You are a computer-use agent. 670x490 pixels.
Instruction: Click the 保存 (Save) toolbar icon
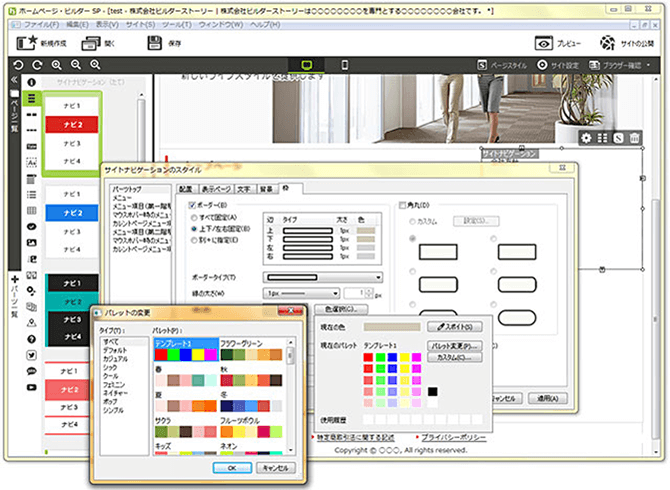(x=155, y=43)
